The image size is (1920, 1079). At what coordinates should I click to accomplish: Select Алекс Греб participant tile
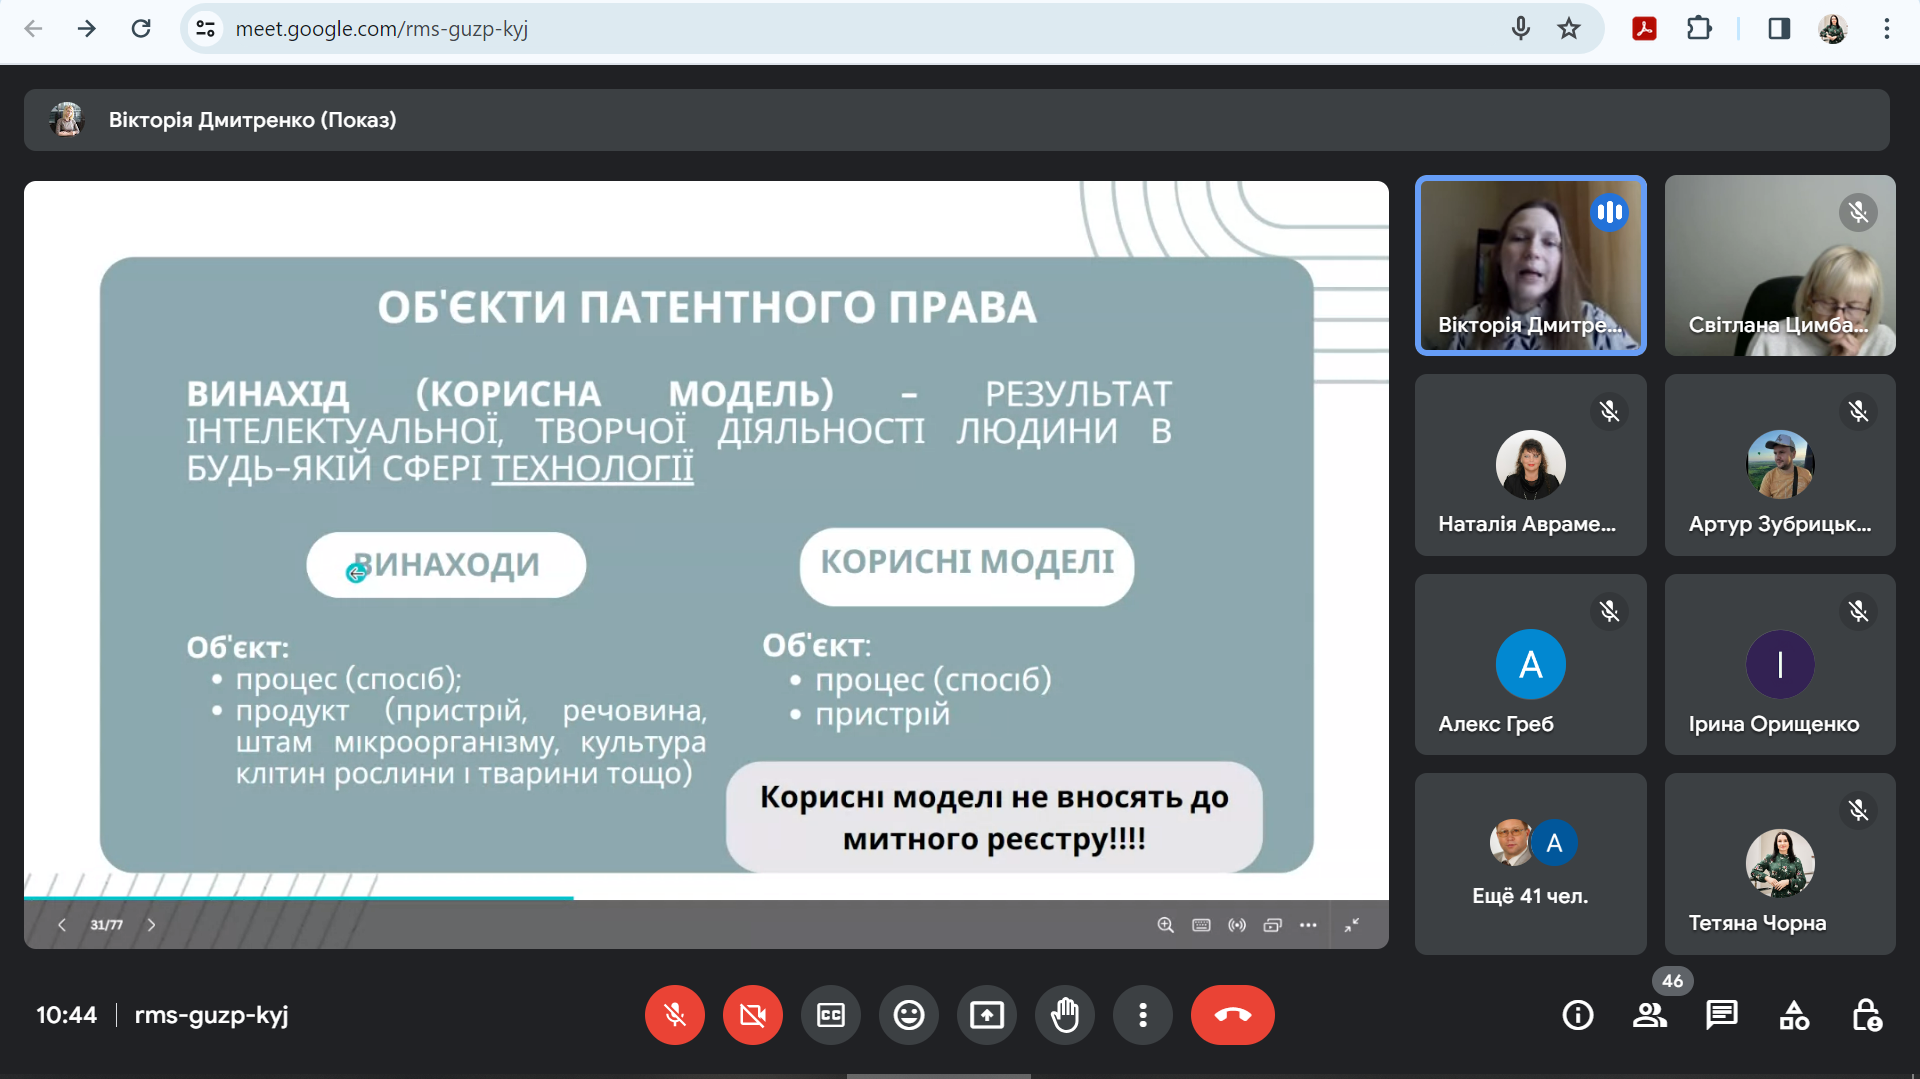point(1530,664)
